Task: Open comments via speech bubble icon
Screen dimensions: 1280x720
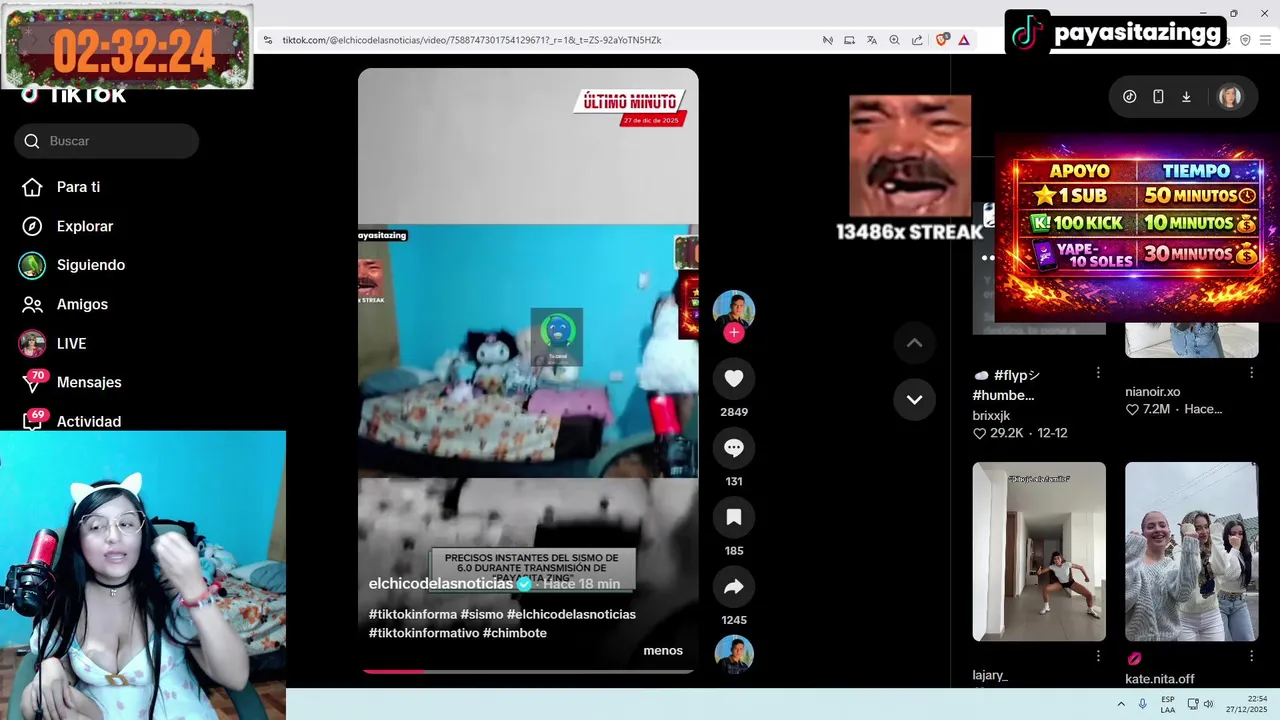Action: (733, 448)
